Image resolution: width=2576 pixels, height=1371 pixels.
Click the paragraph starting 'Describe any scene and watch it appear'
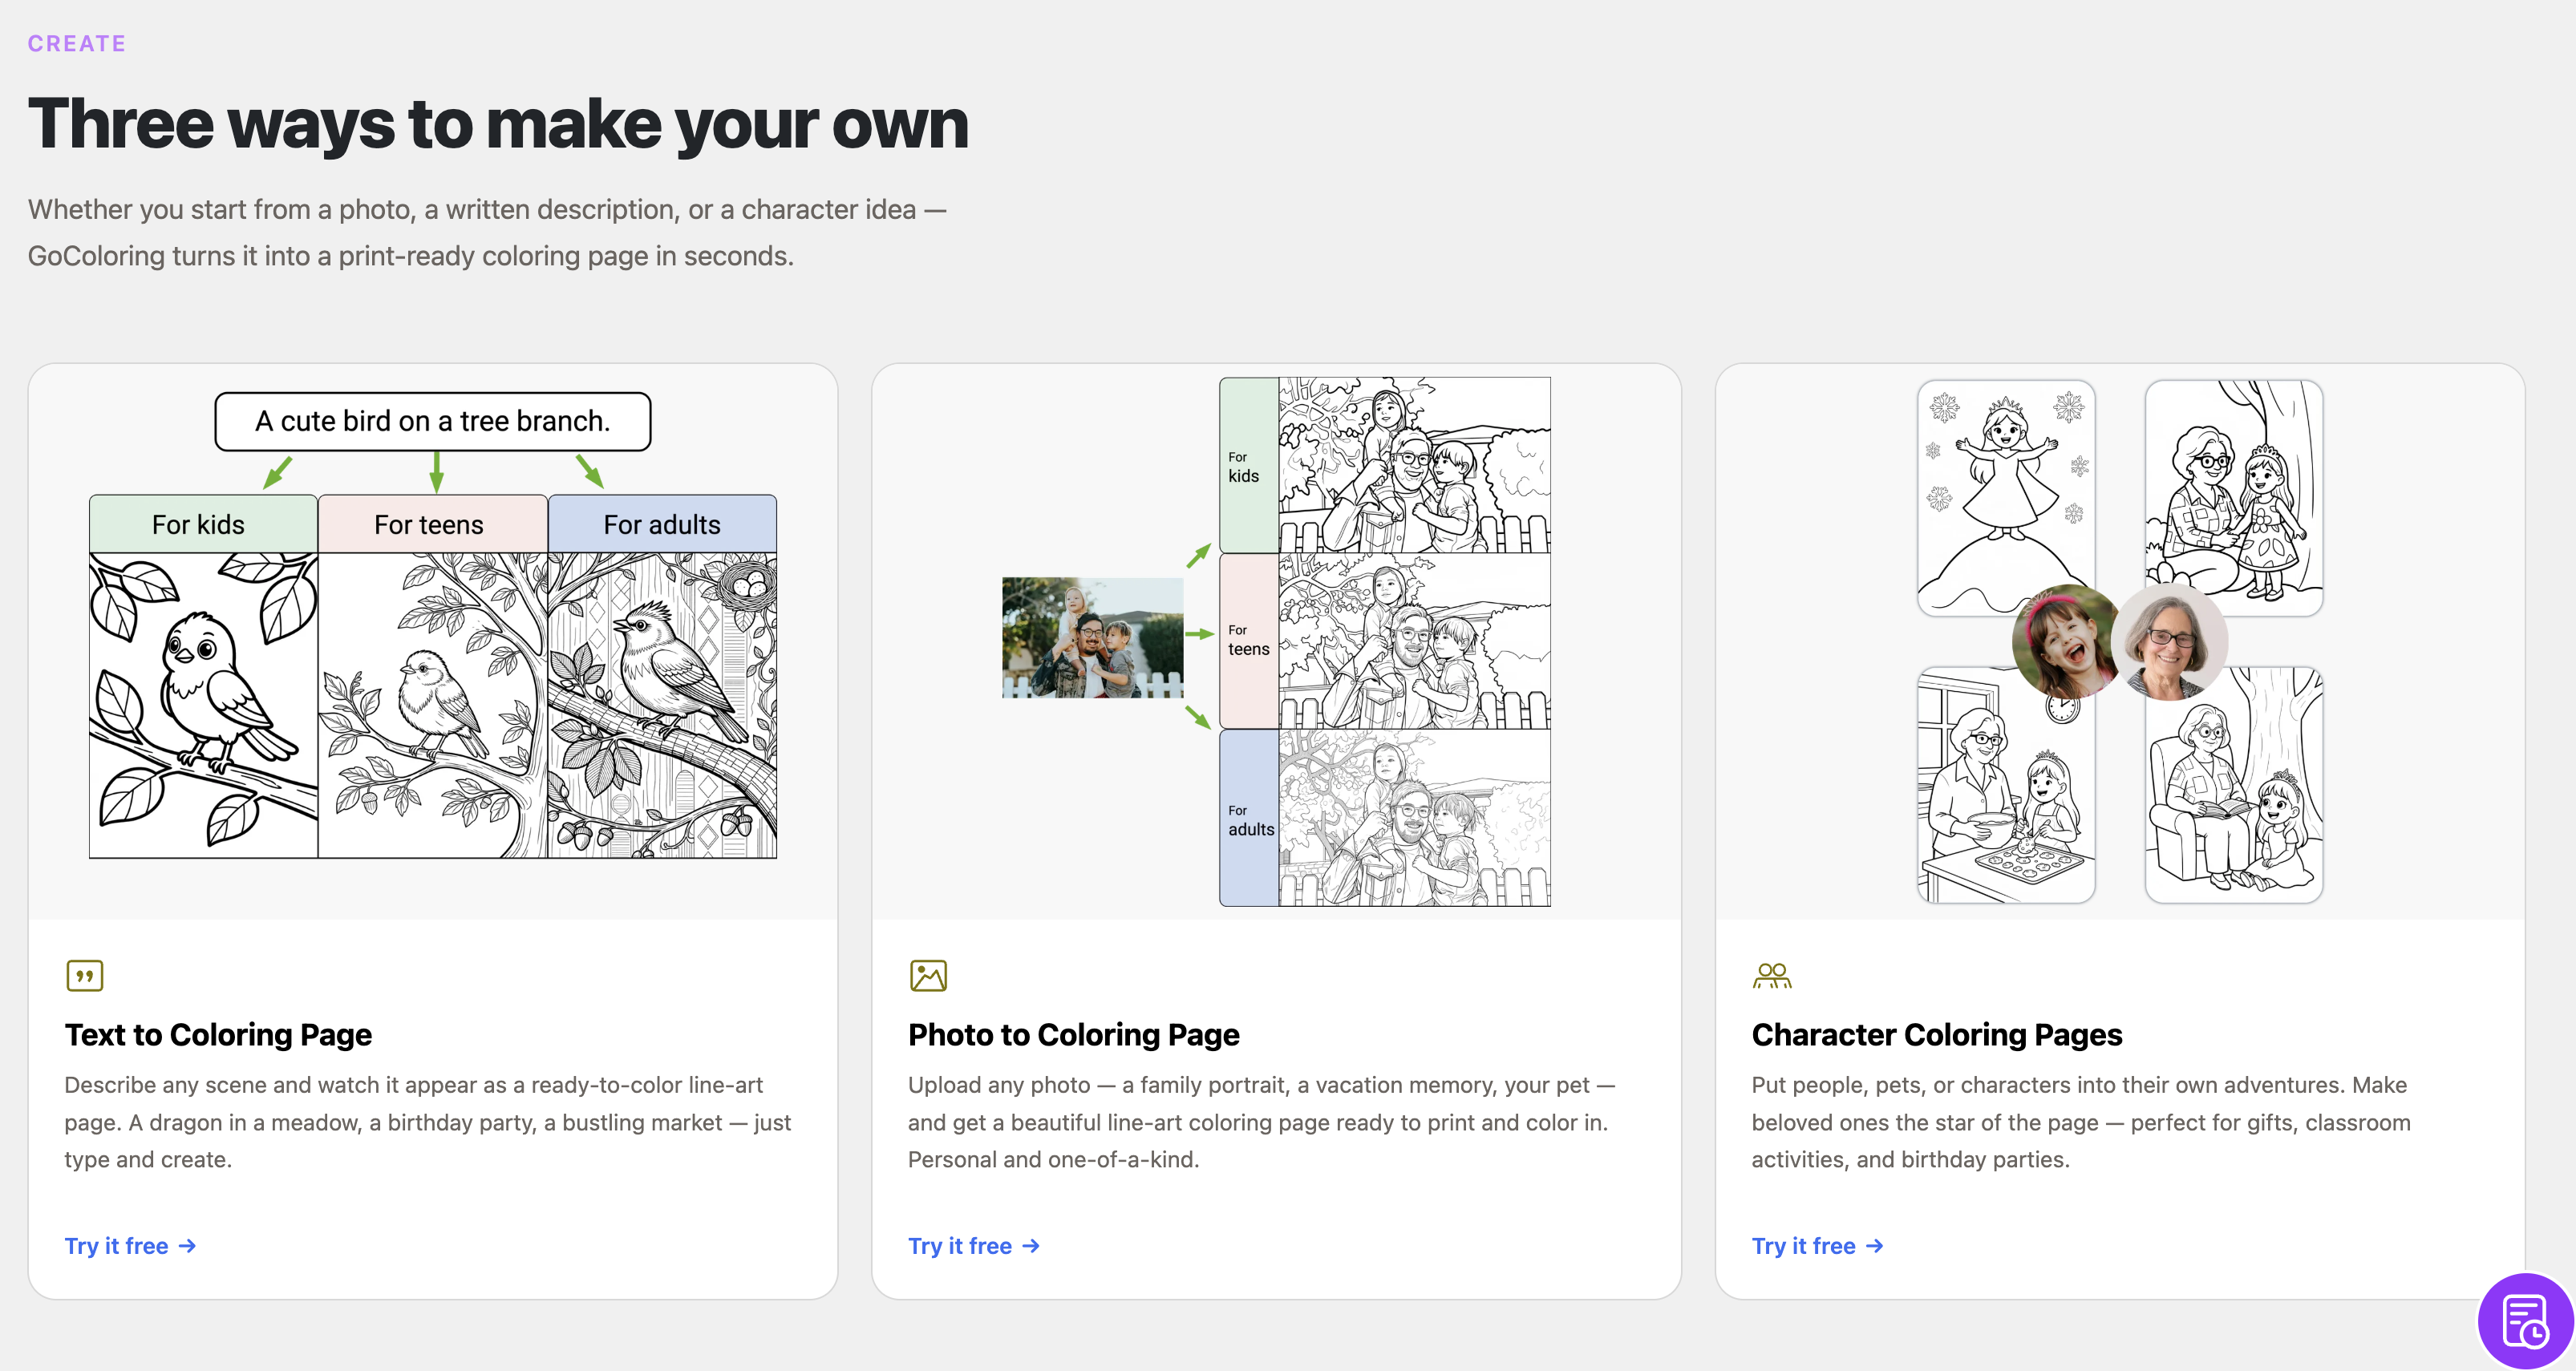(x=428, y=1122)
